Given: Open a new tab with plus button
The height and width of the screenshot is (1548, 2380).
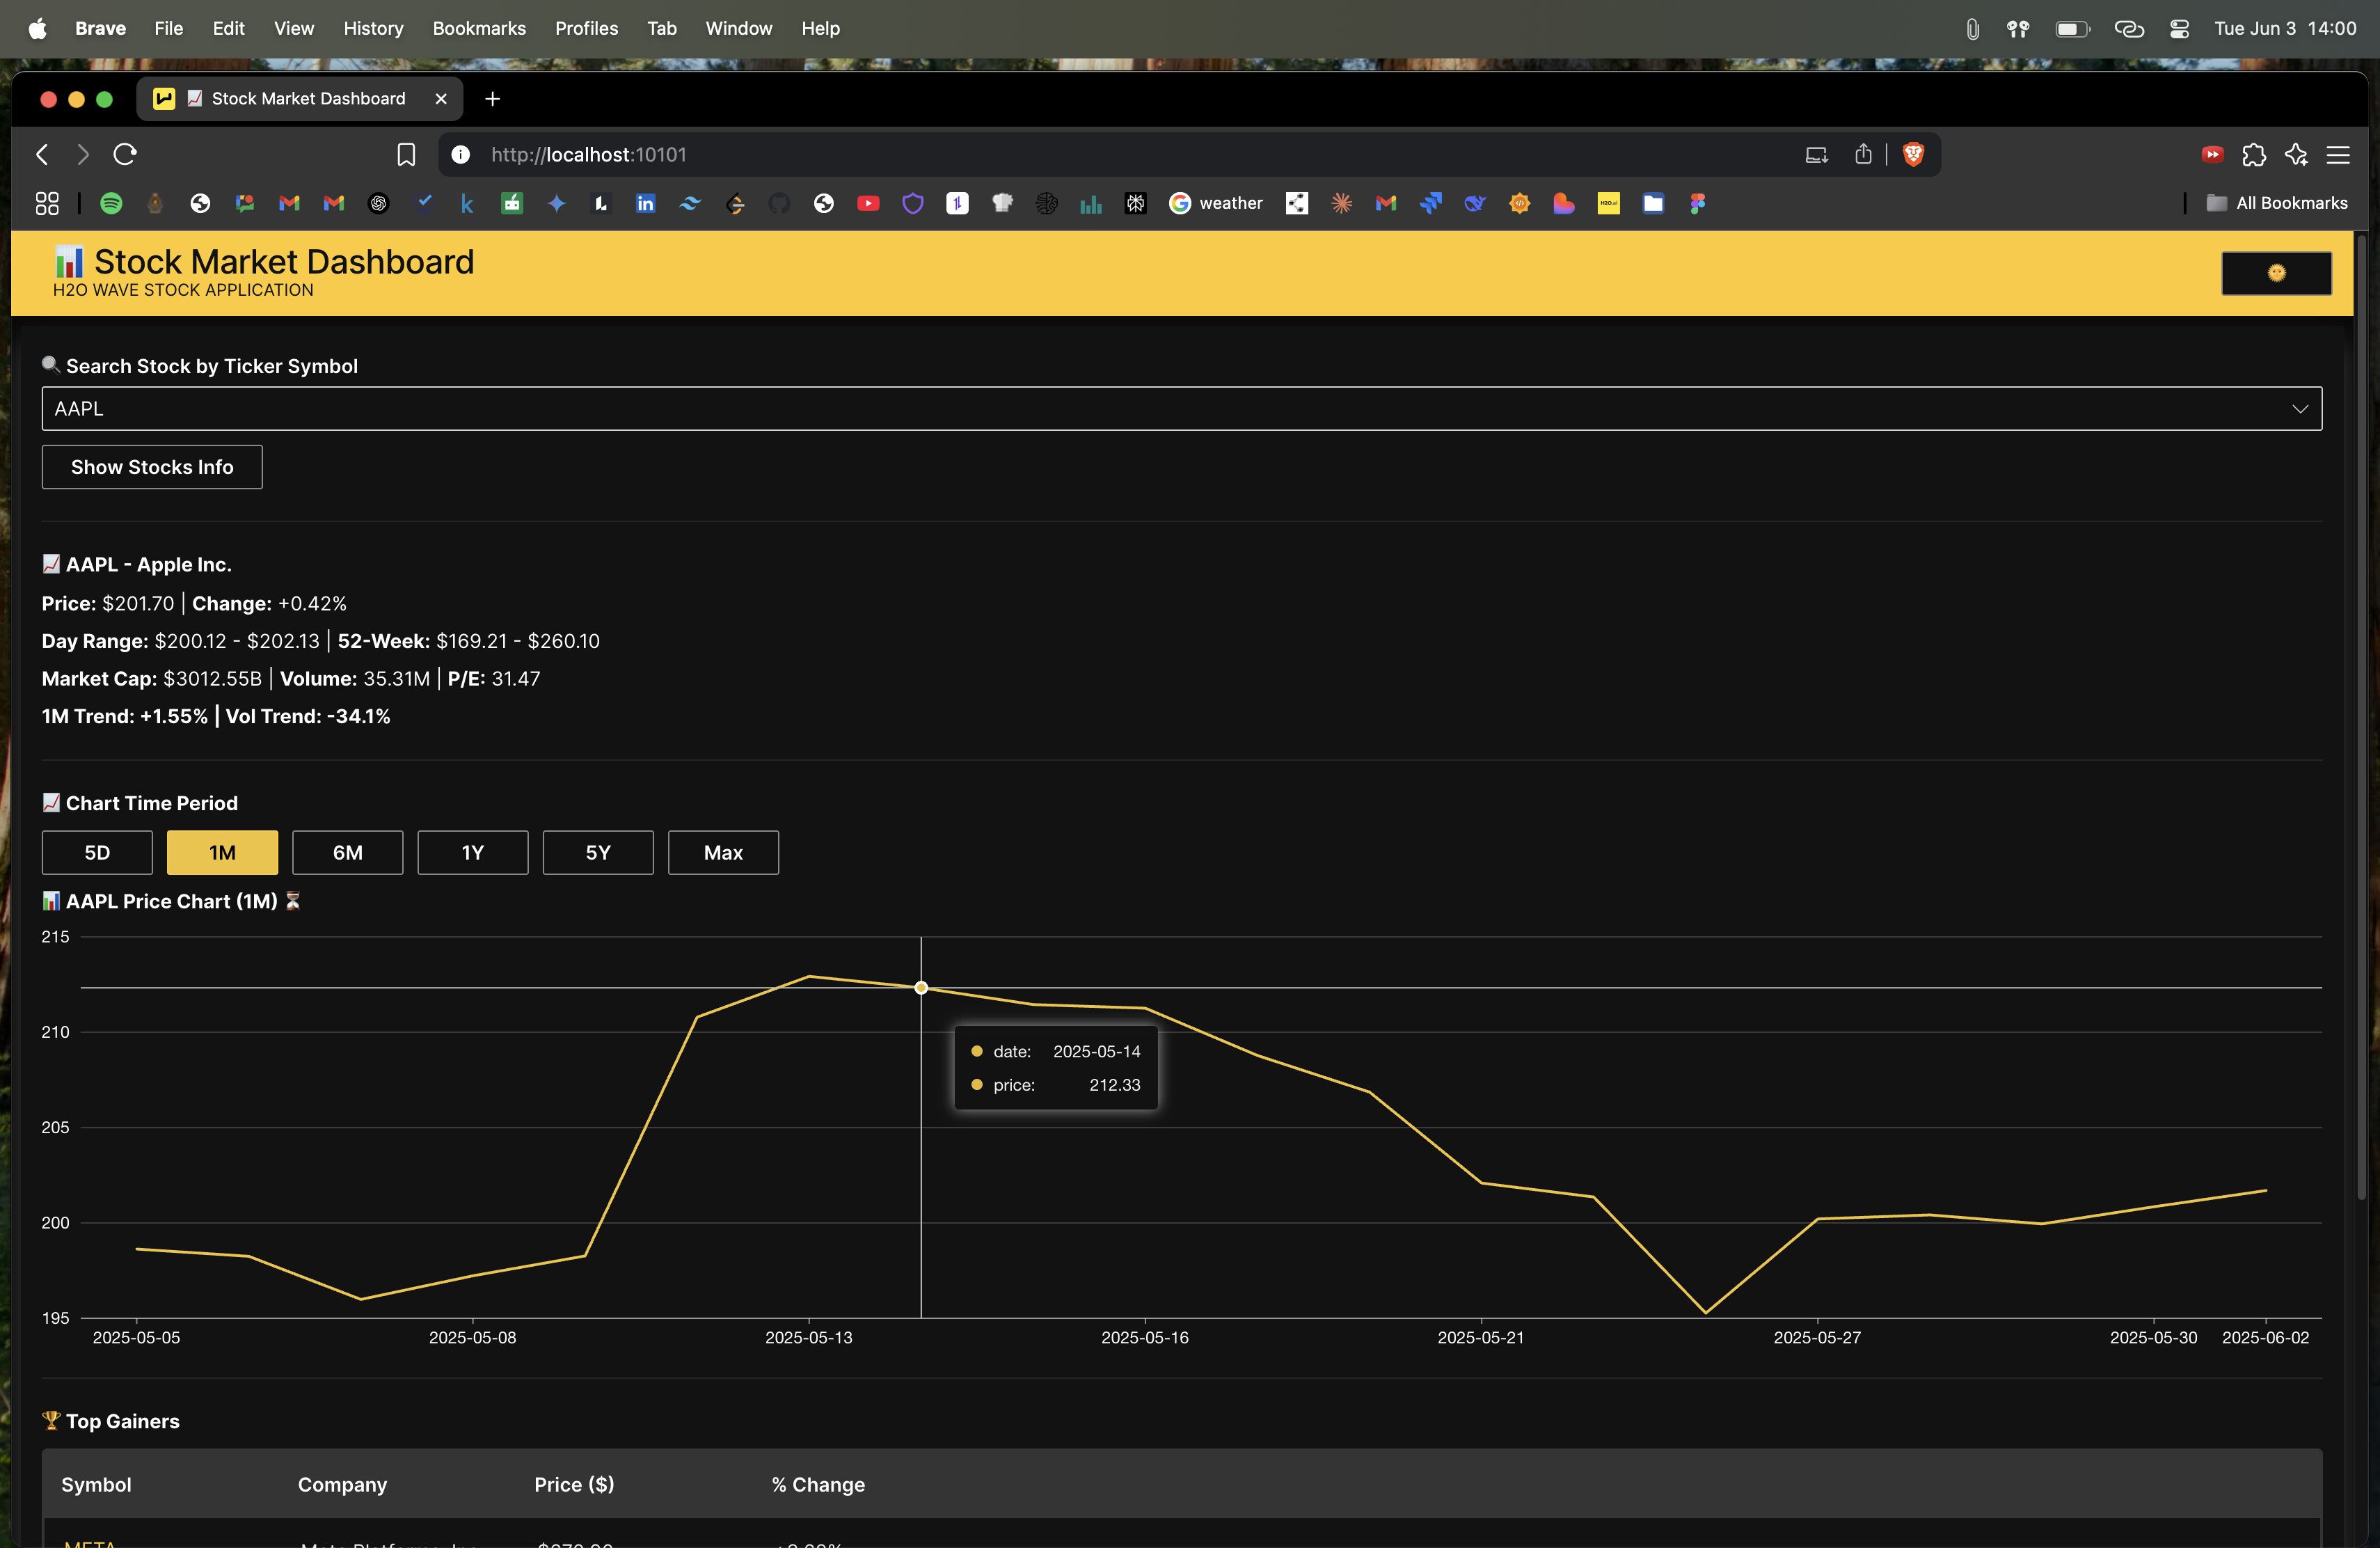Looking at the screenshot, I should tap(492, 98).
